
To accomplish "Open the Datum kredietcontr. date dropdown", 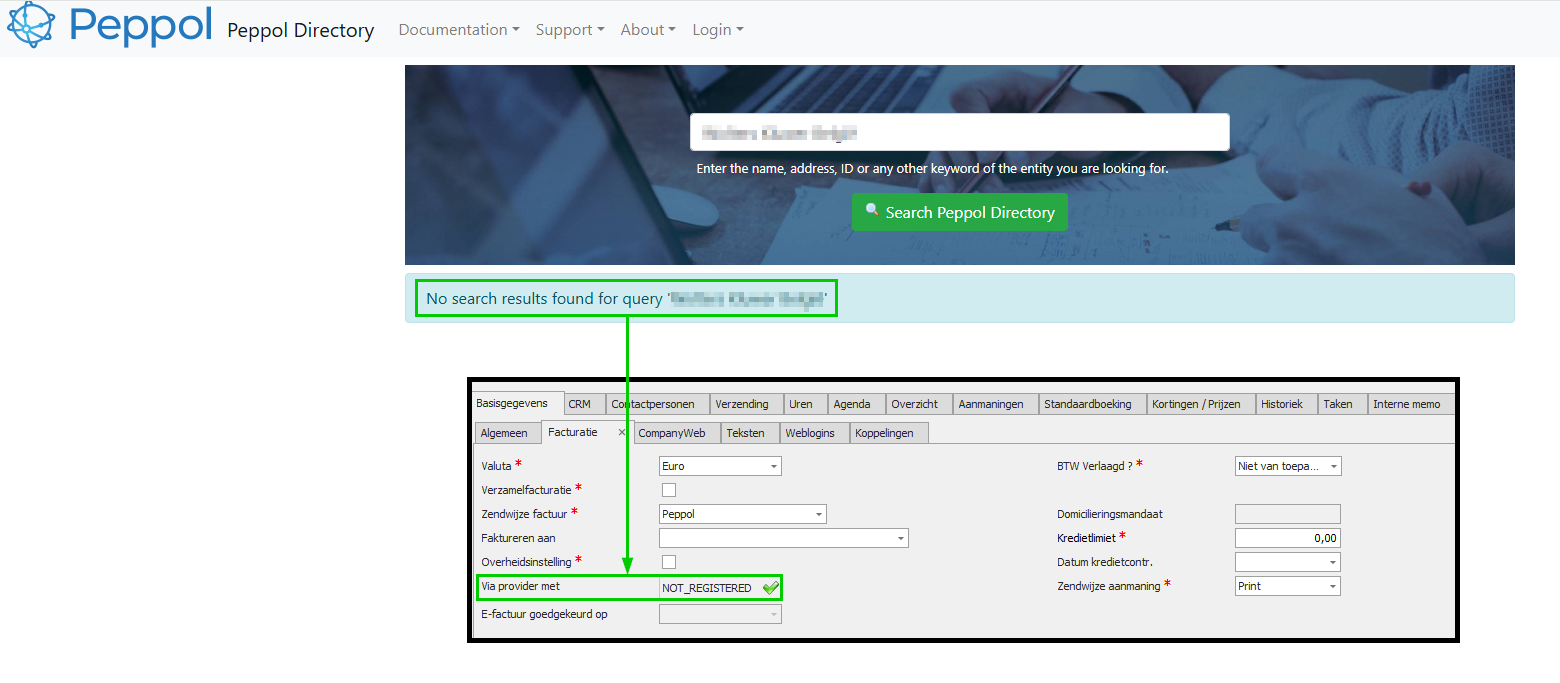I will pos(1332,563).
